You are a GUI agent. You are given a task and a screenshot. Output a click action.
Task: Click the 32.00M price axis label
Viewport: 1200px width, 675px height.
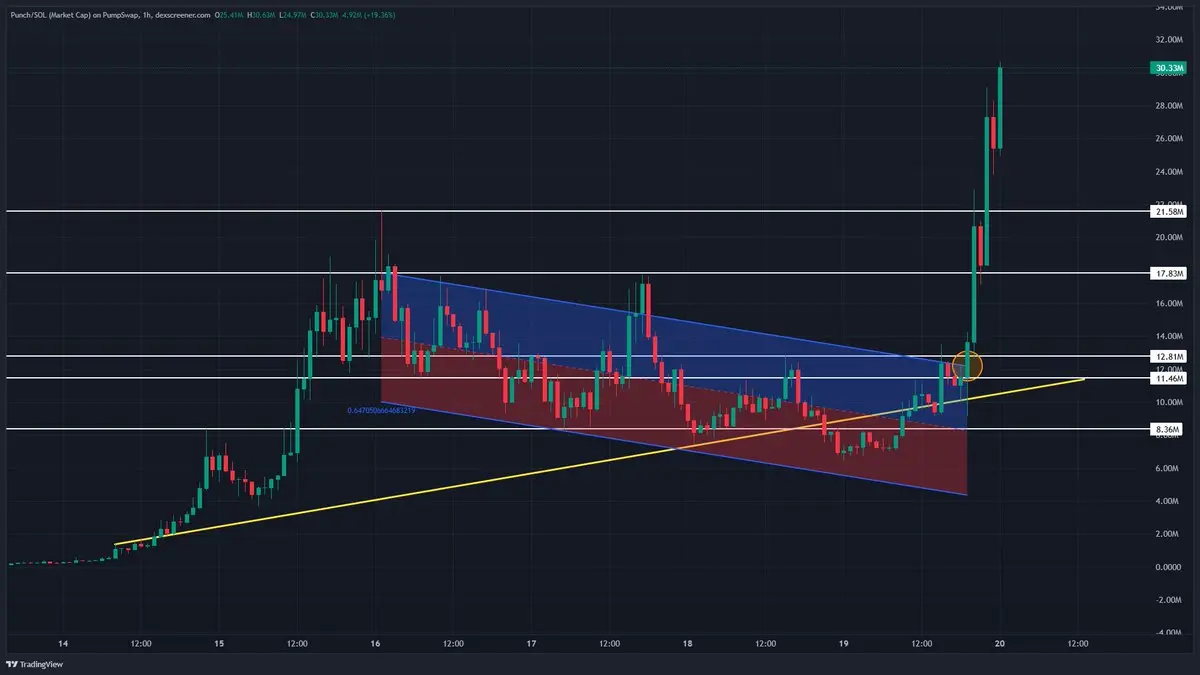point(1168,40)
